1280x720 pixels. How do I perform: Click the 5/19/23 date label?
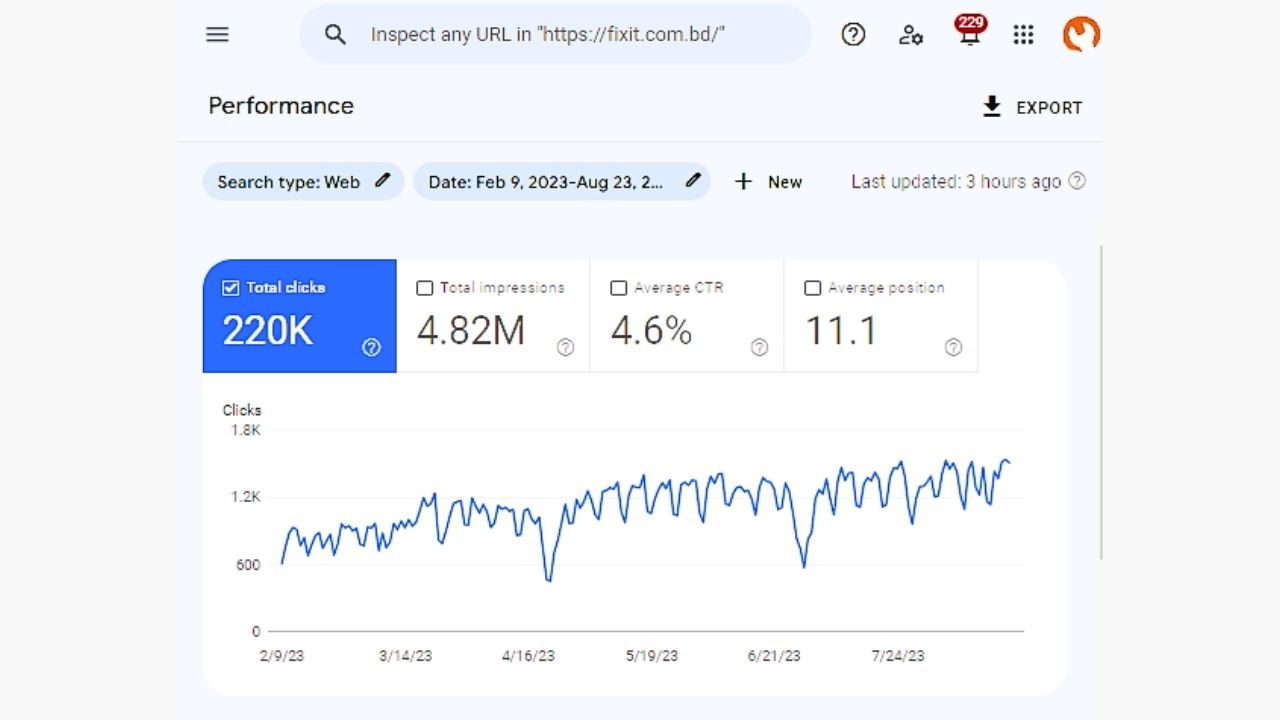(x=651, y=656)
